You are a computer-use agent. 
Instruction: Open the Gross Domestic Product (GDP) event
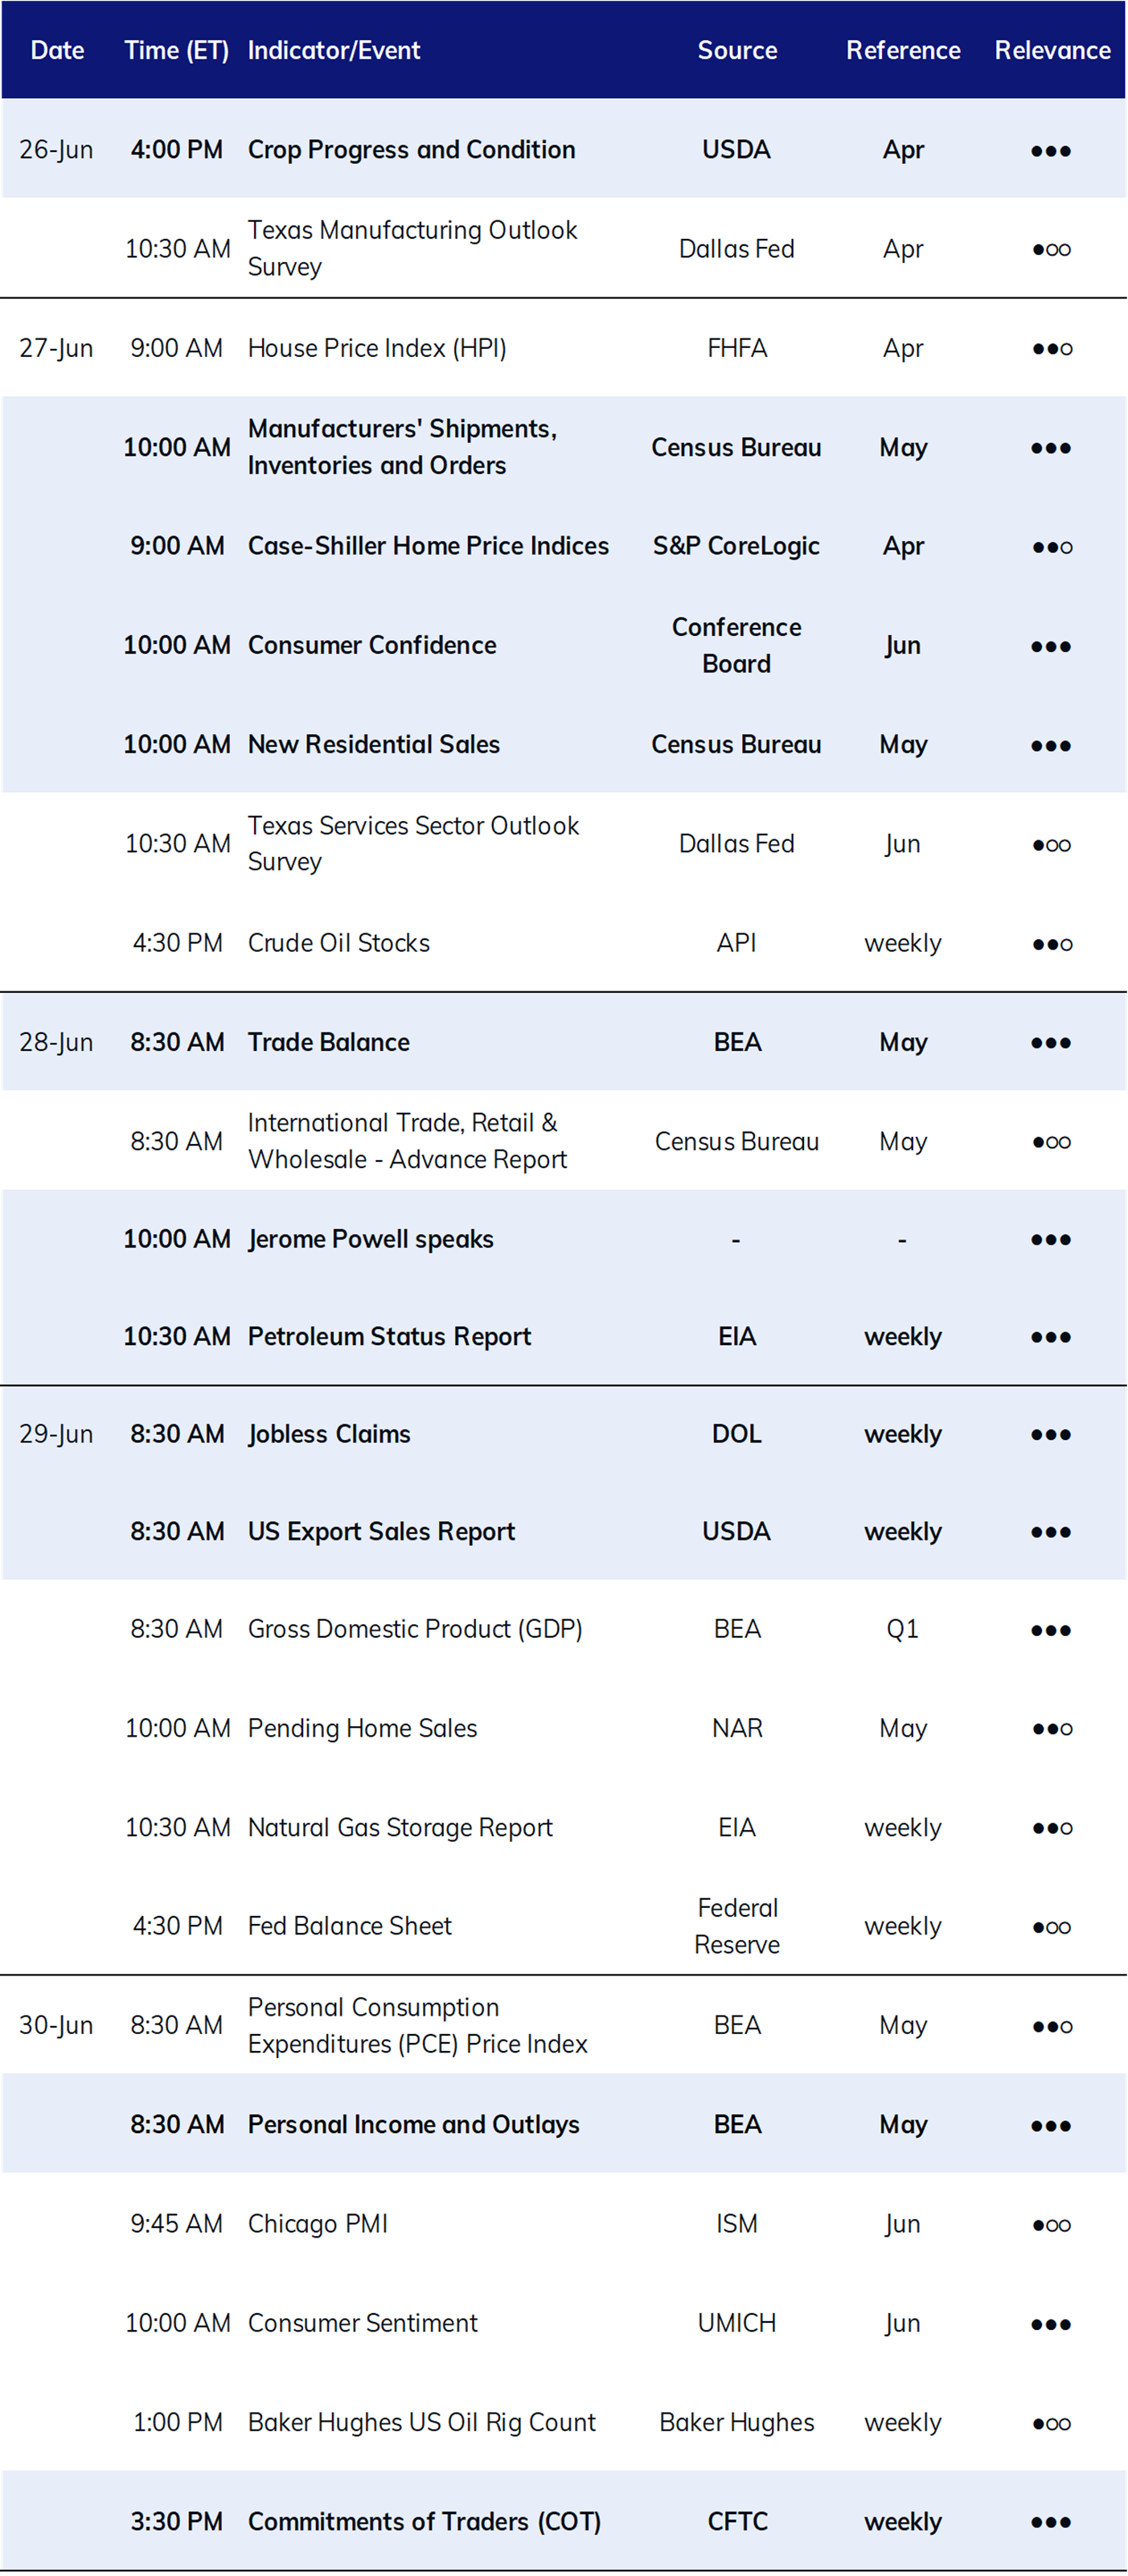click(415, 1629)
